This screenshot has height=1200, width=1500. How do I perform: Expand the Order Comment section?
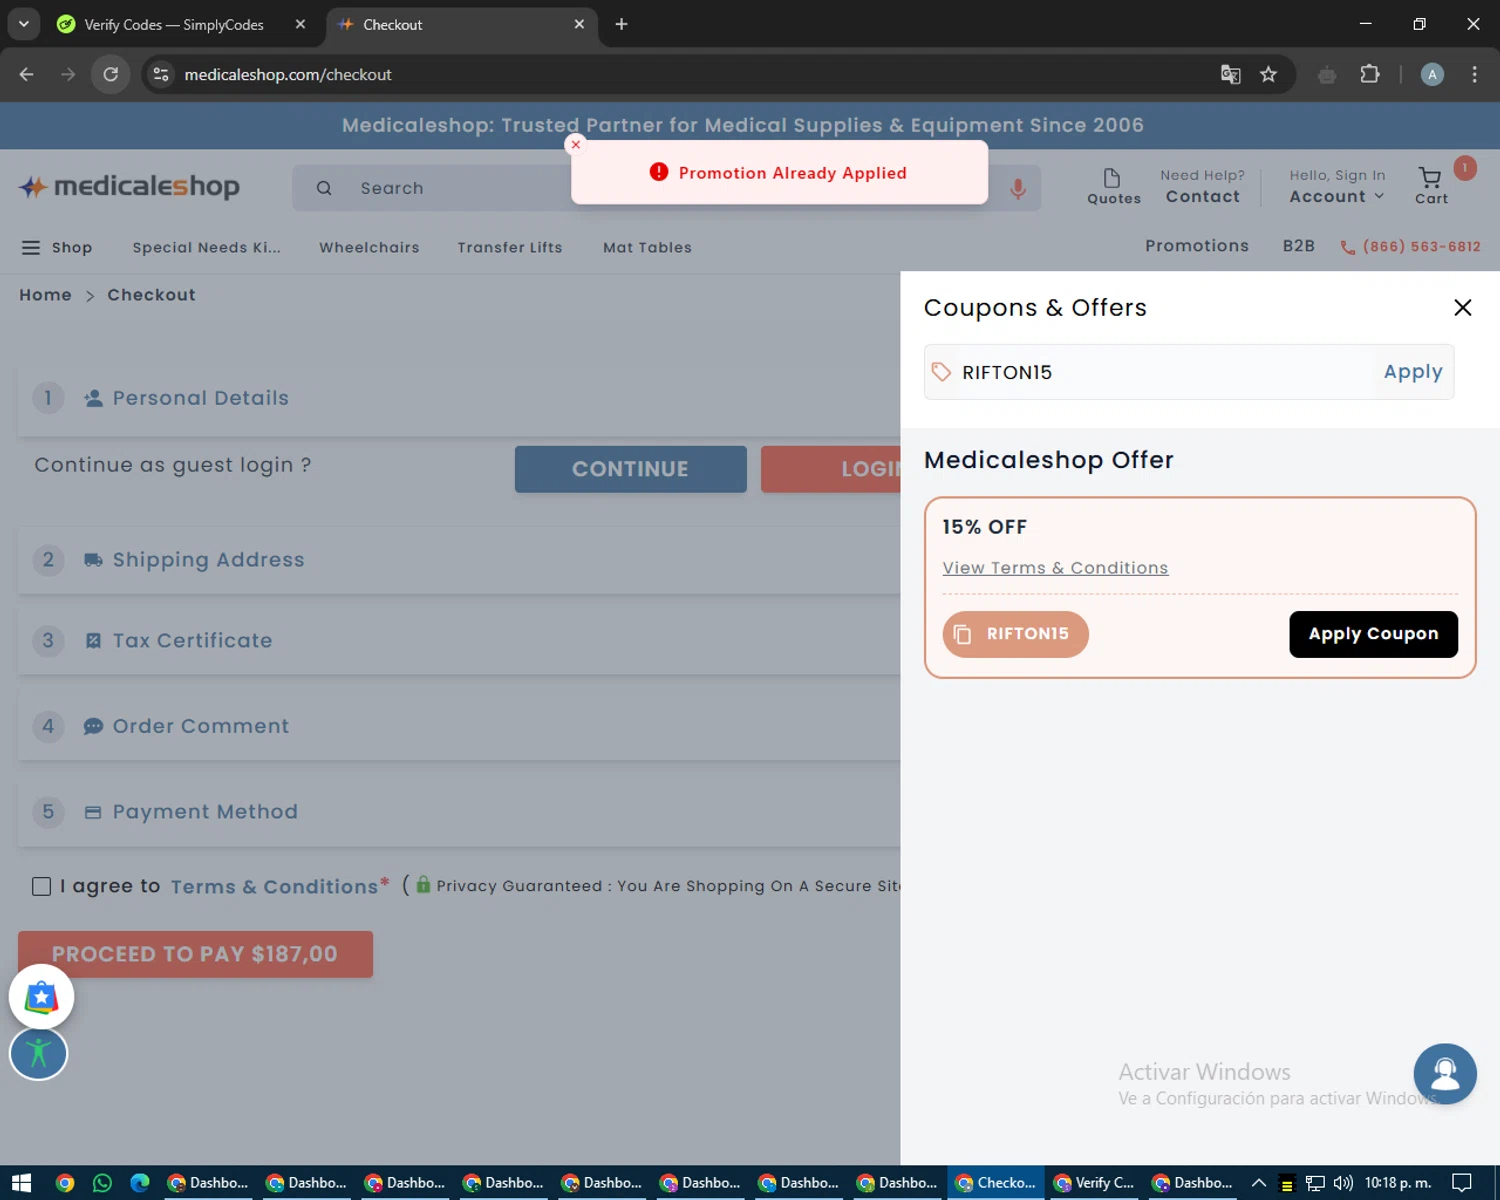[x=459, y=726]
